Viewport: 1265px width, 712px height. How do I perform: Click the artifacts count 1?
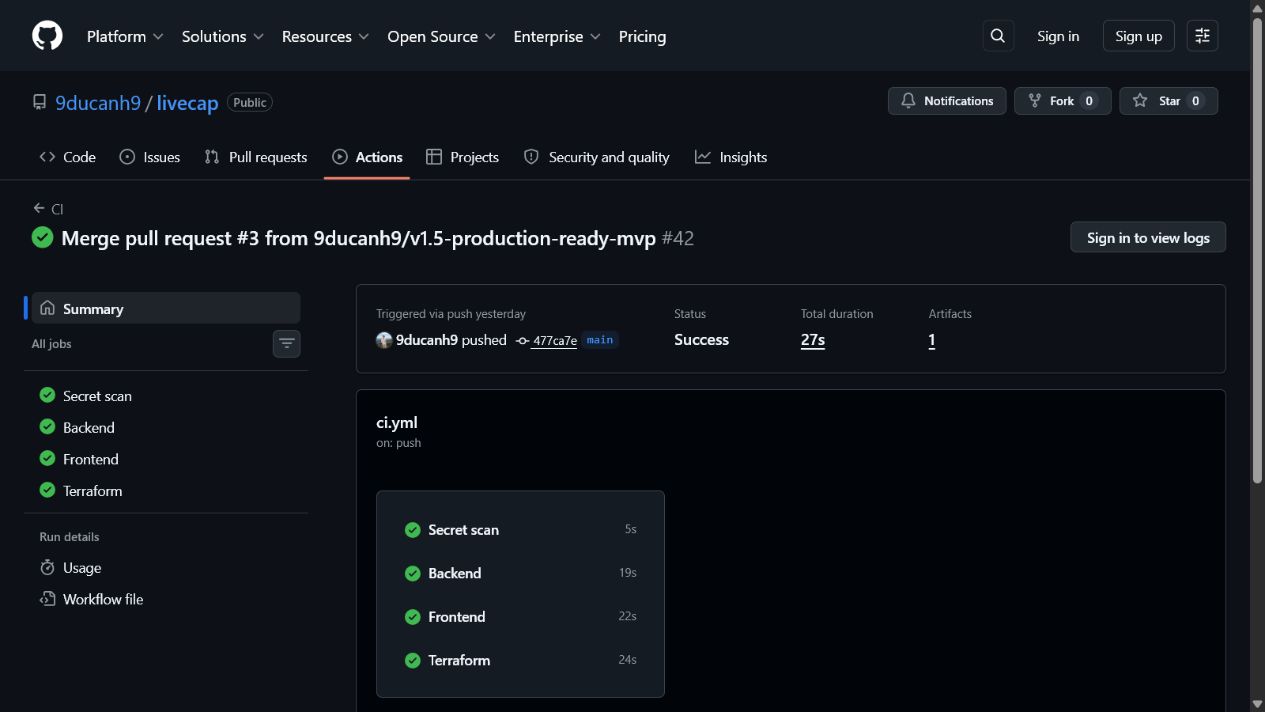(x=932, y=340)
